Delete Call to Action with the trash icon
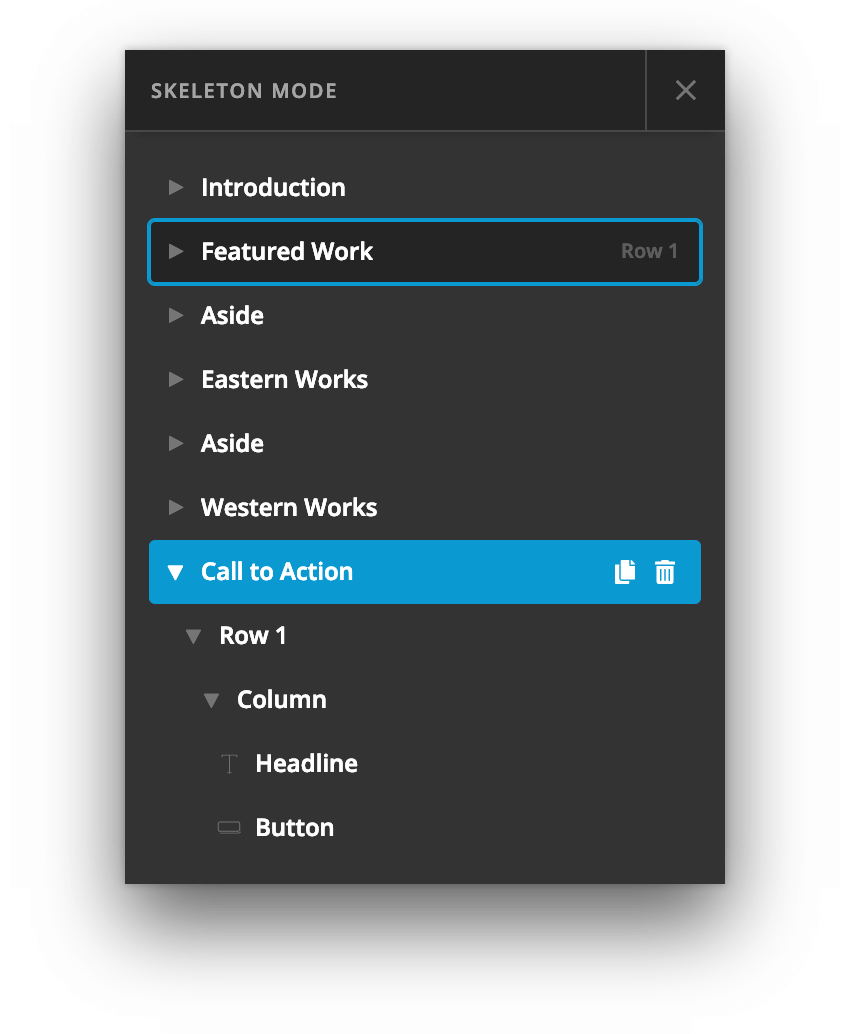 click(x=665, y=572)
